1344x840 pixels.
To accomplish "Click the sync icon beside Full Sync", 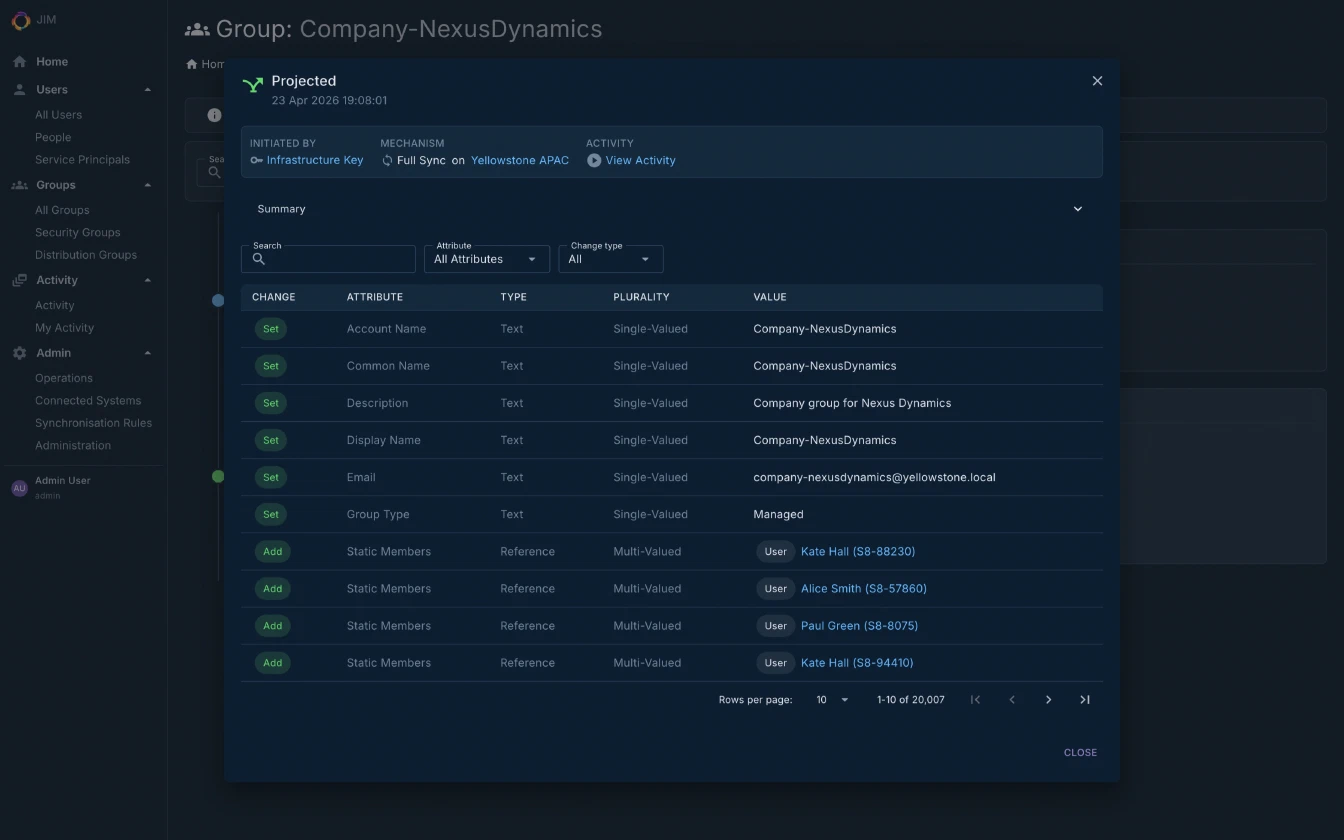I will pos(385,160).
